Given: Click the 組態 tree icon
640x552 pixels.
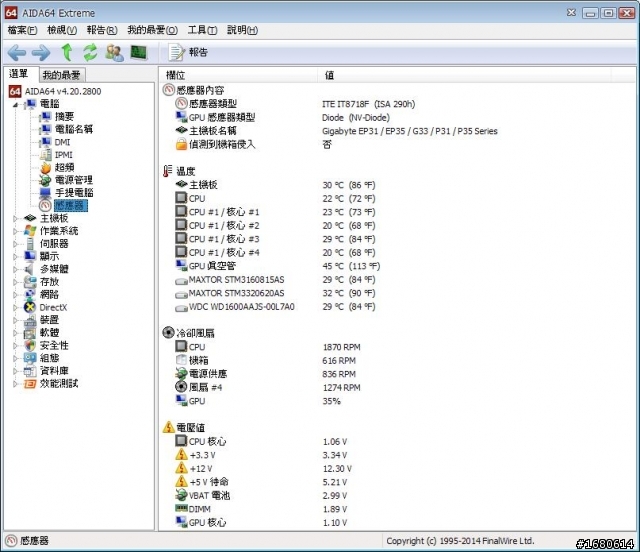Looking at the screenshot, I should click(x=30, y=358).
